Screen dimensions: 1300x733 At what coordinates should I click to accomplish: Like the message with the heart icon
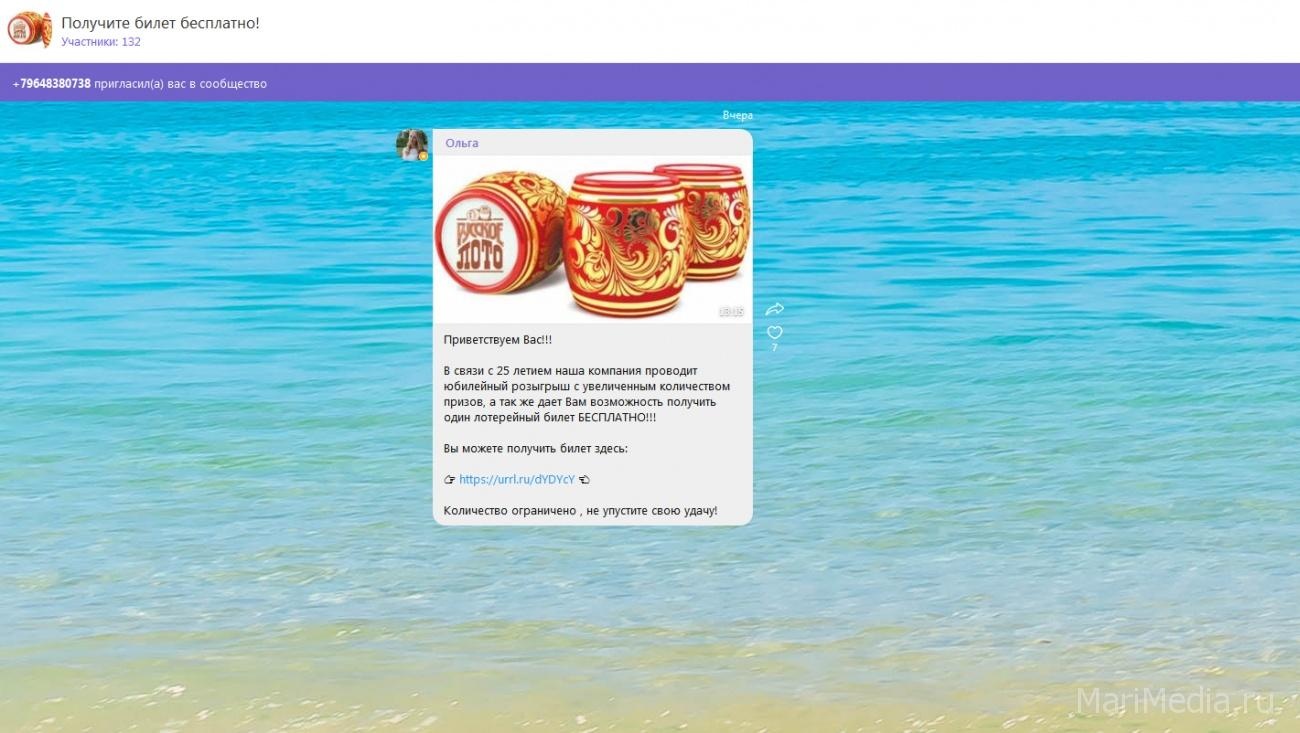774,332
